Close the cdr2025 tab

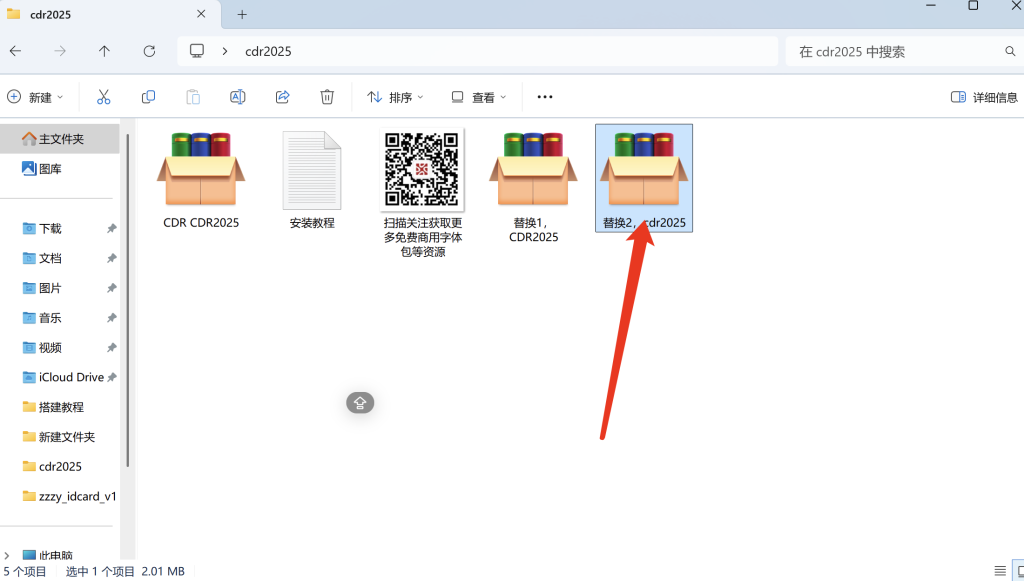[x=201, y=14]
